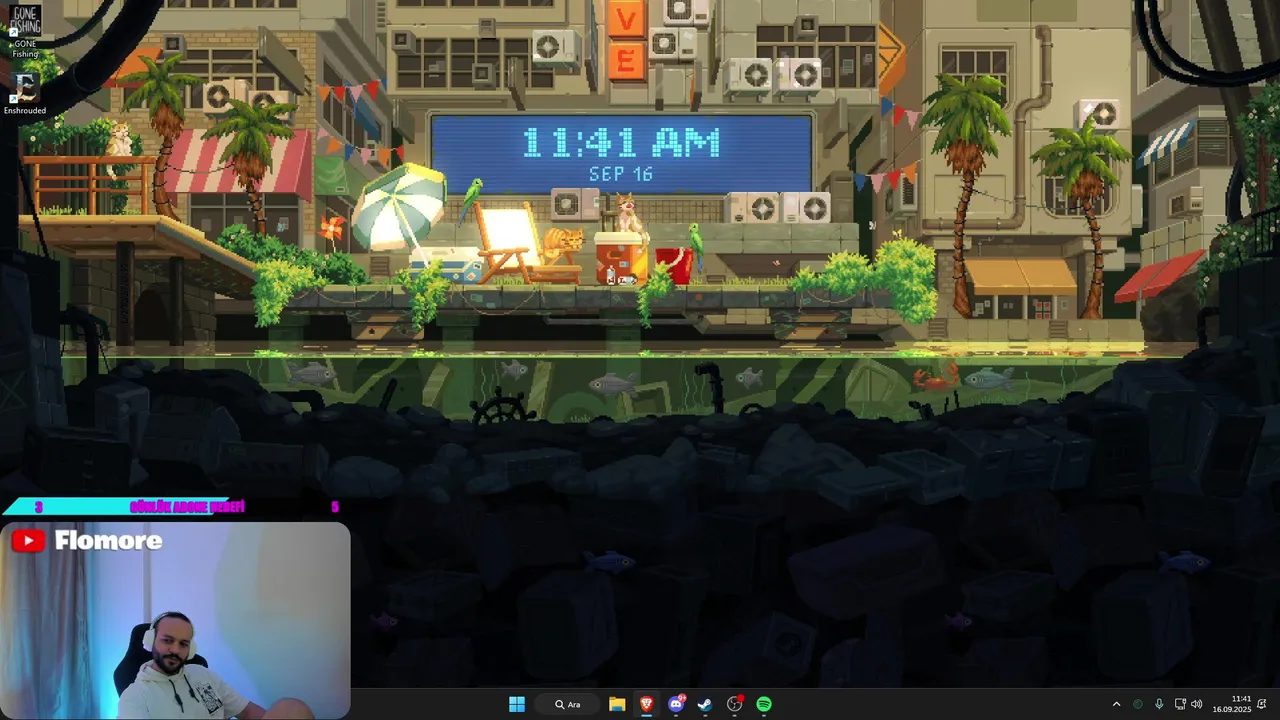Image resolution: width=1280 pixels, height=720 pixels.
Task: Click the webcam video overlay
Action: pos(175,620)
